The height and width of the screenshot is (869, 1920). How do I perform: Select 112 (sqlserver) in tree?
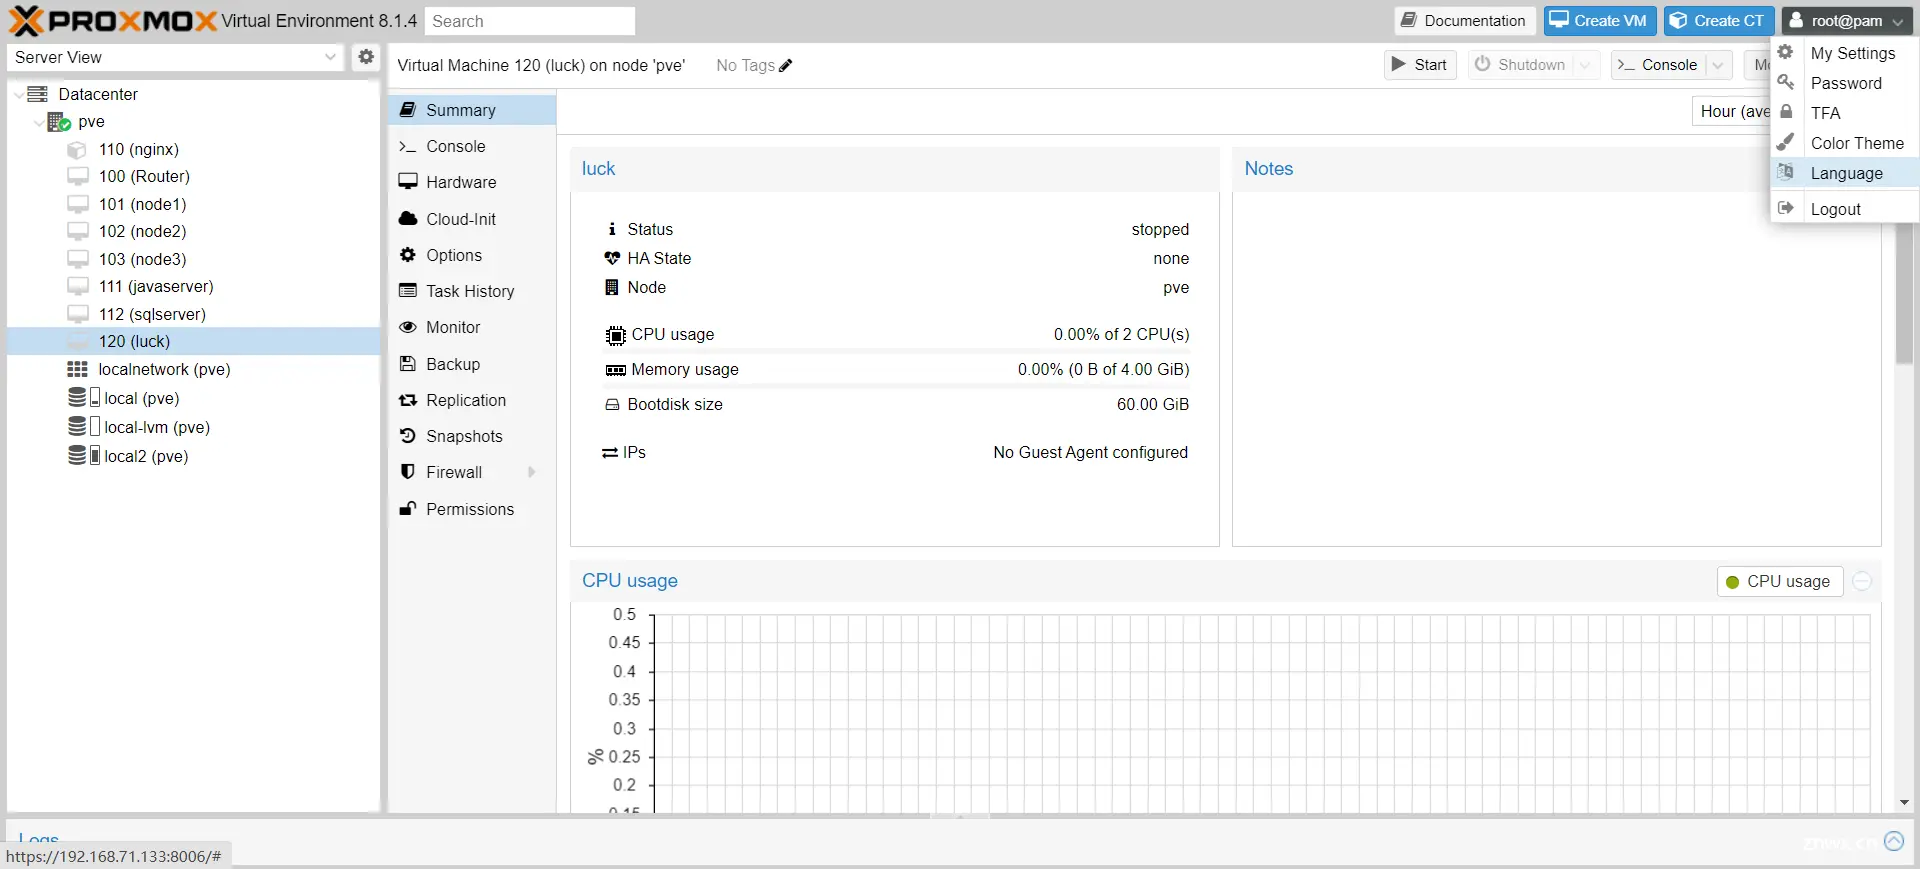pos(194,314)
